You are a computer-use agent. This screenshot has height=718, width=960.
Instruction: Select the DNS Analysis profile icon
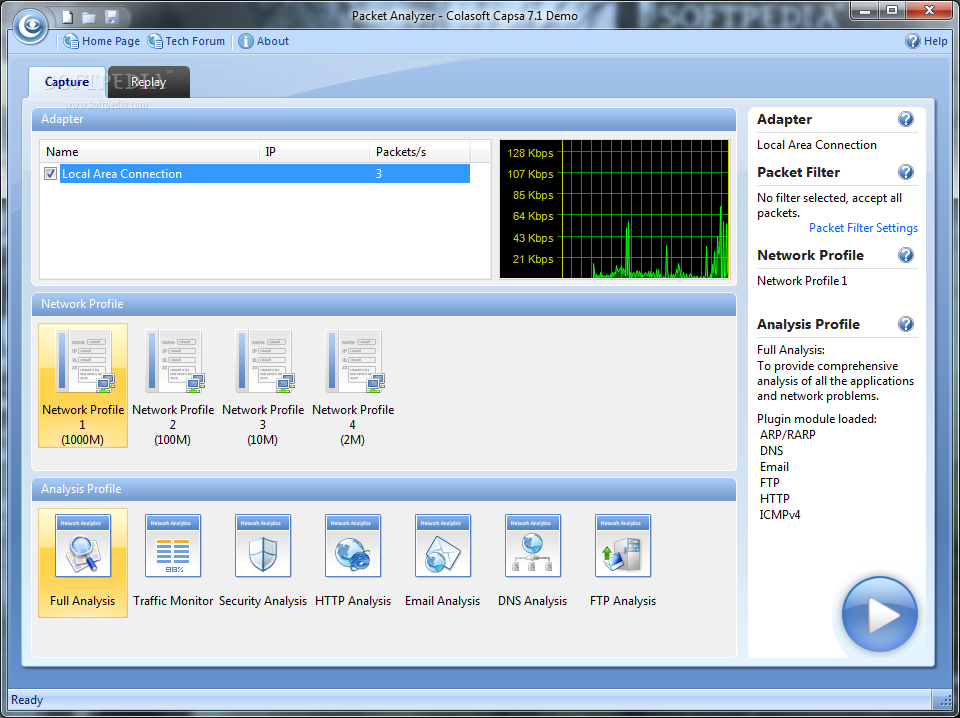click(x=532, y=545)
